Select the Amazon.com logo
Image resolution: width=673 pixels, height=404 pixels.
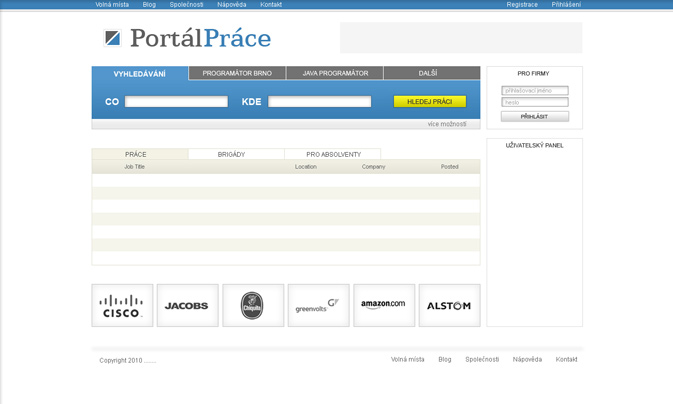pos(384,305)
